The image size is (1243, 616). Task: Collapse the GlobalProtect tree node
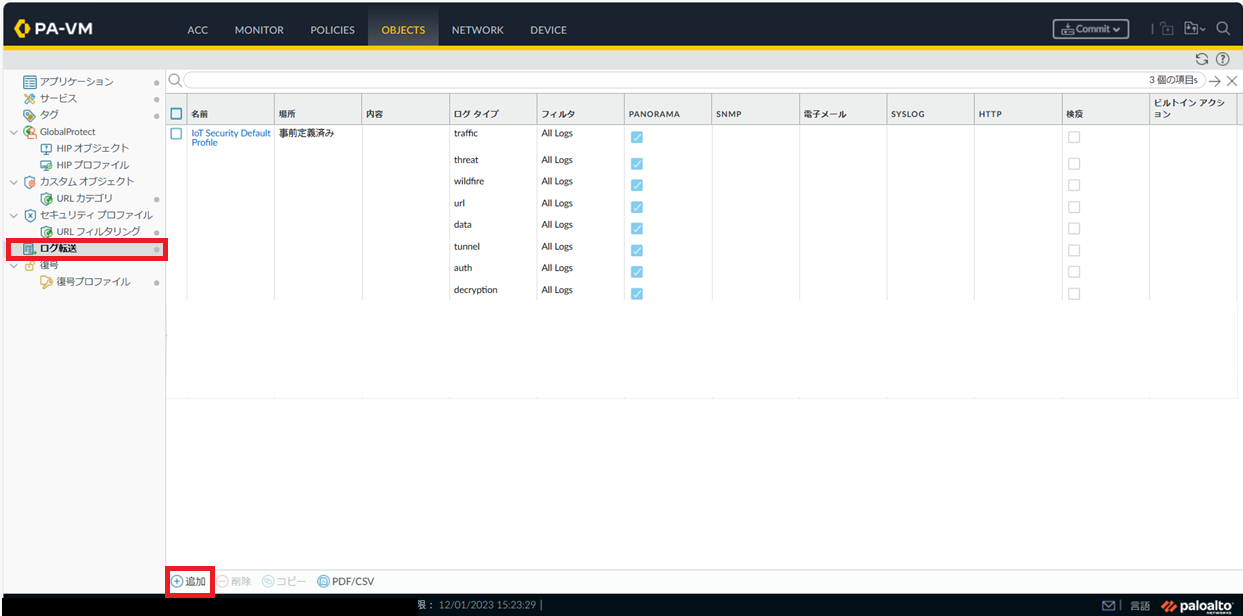coord(13,132)
